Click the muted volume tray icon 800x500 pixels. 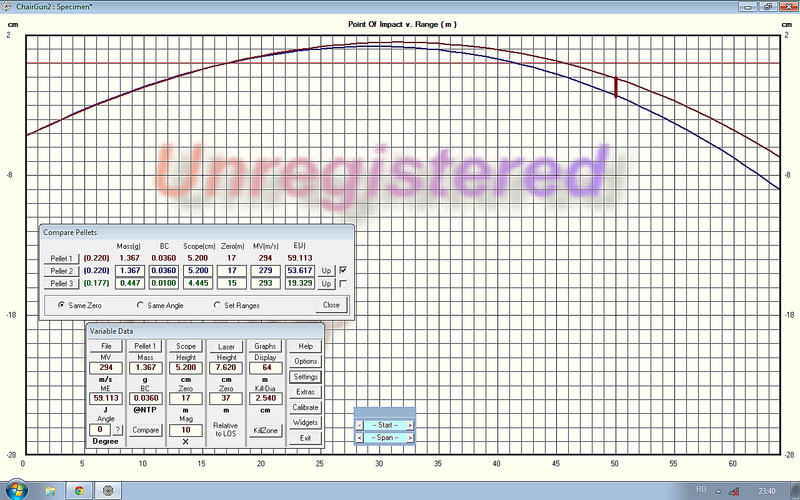coord(734,491)
